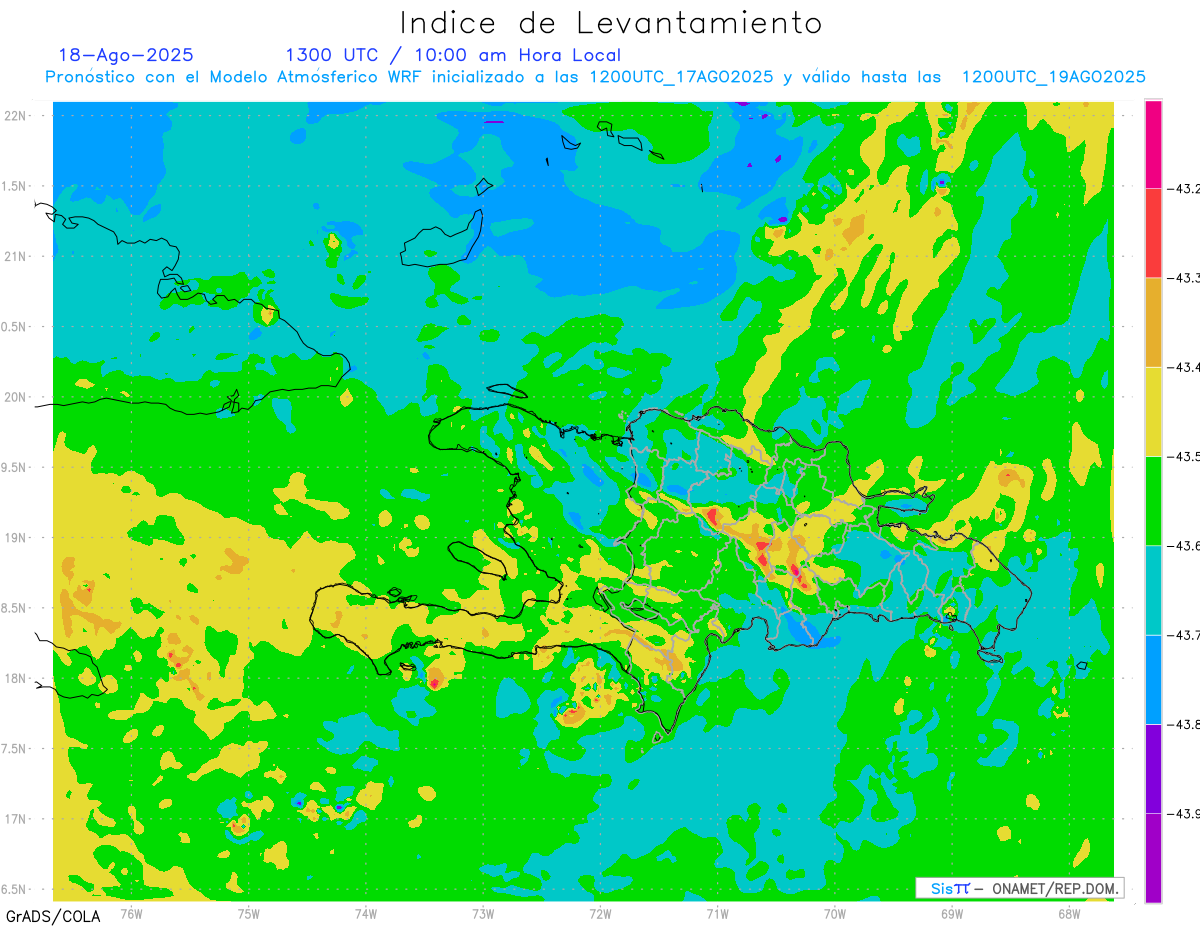Pick the orange swatch in the colorbar

pos(1153,322)
